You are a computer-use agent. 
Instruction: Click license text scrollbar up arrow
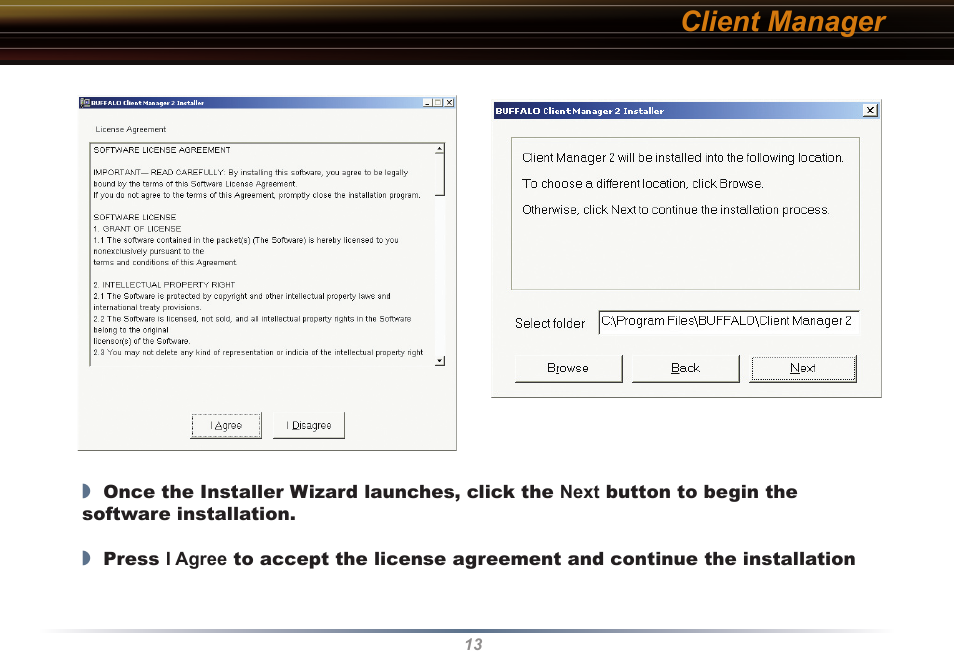tap(439, 149)
